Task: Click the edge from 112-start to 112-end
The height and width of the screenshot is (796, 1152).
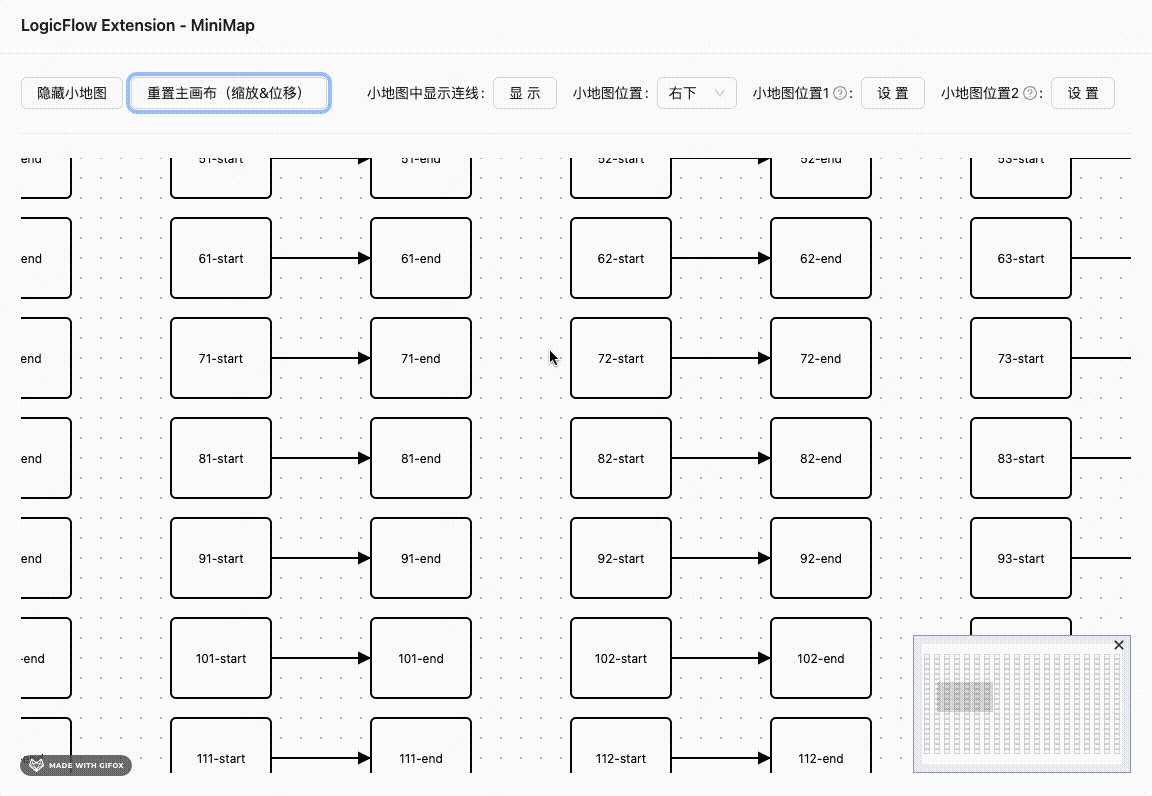Action: 721,758
